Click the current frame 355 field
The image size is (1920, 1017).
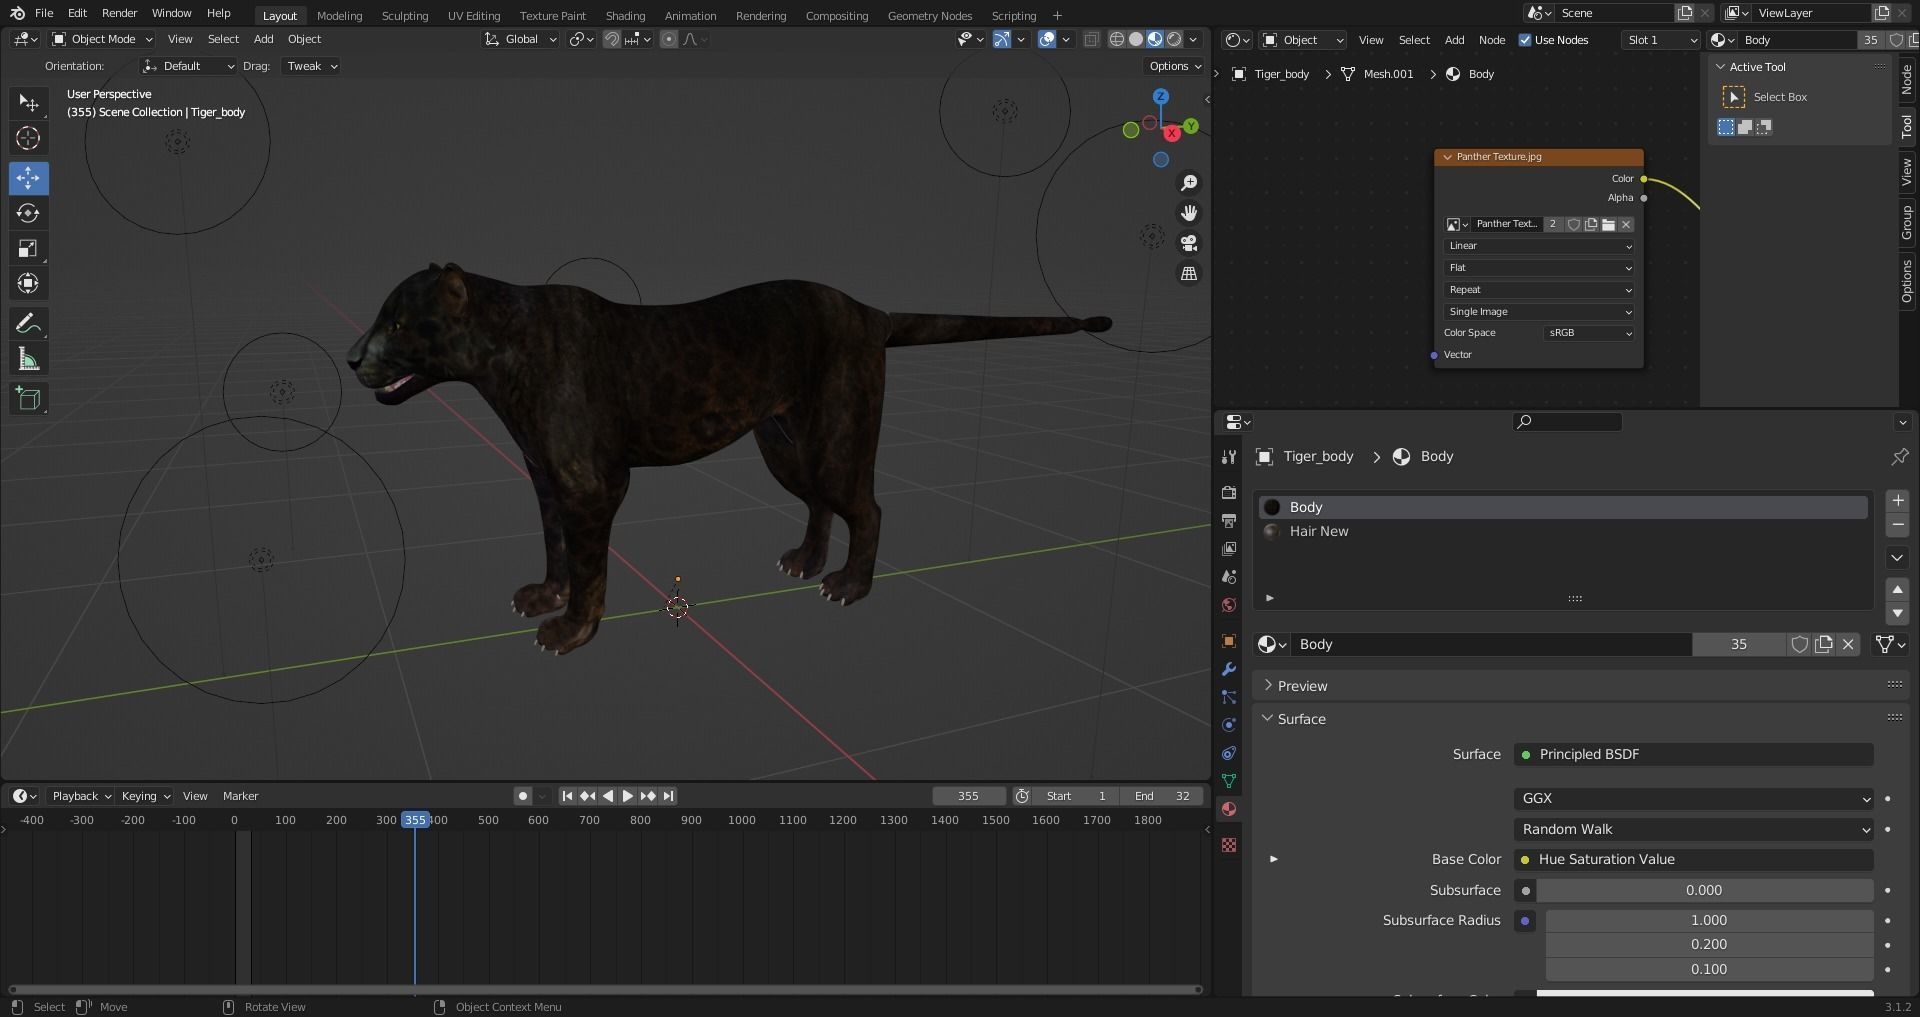pyautogui.click(x=968, y=796)
